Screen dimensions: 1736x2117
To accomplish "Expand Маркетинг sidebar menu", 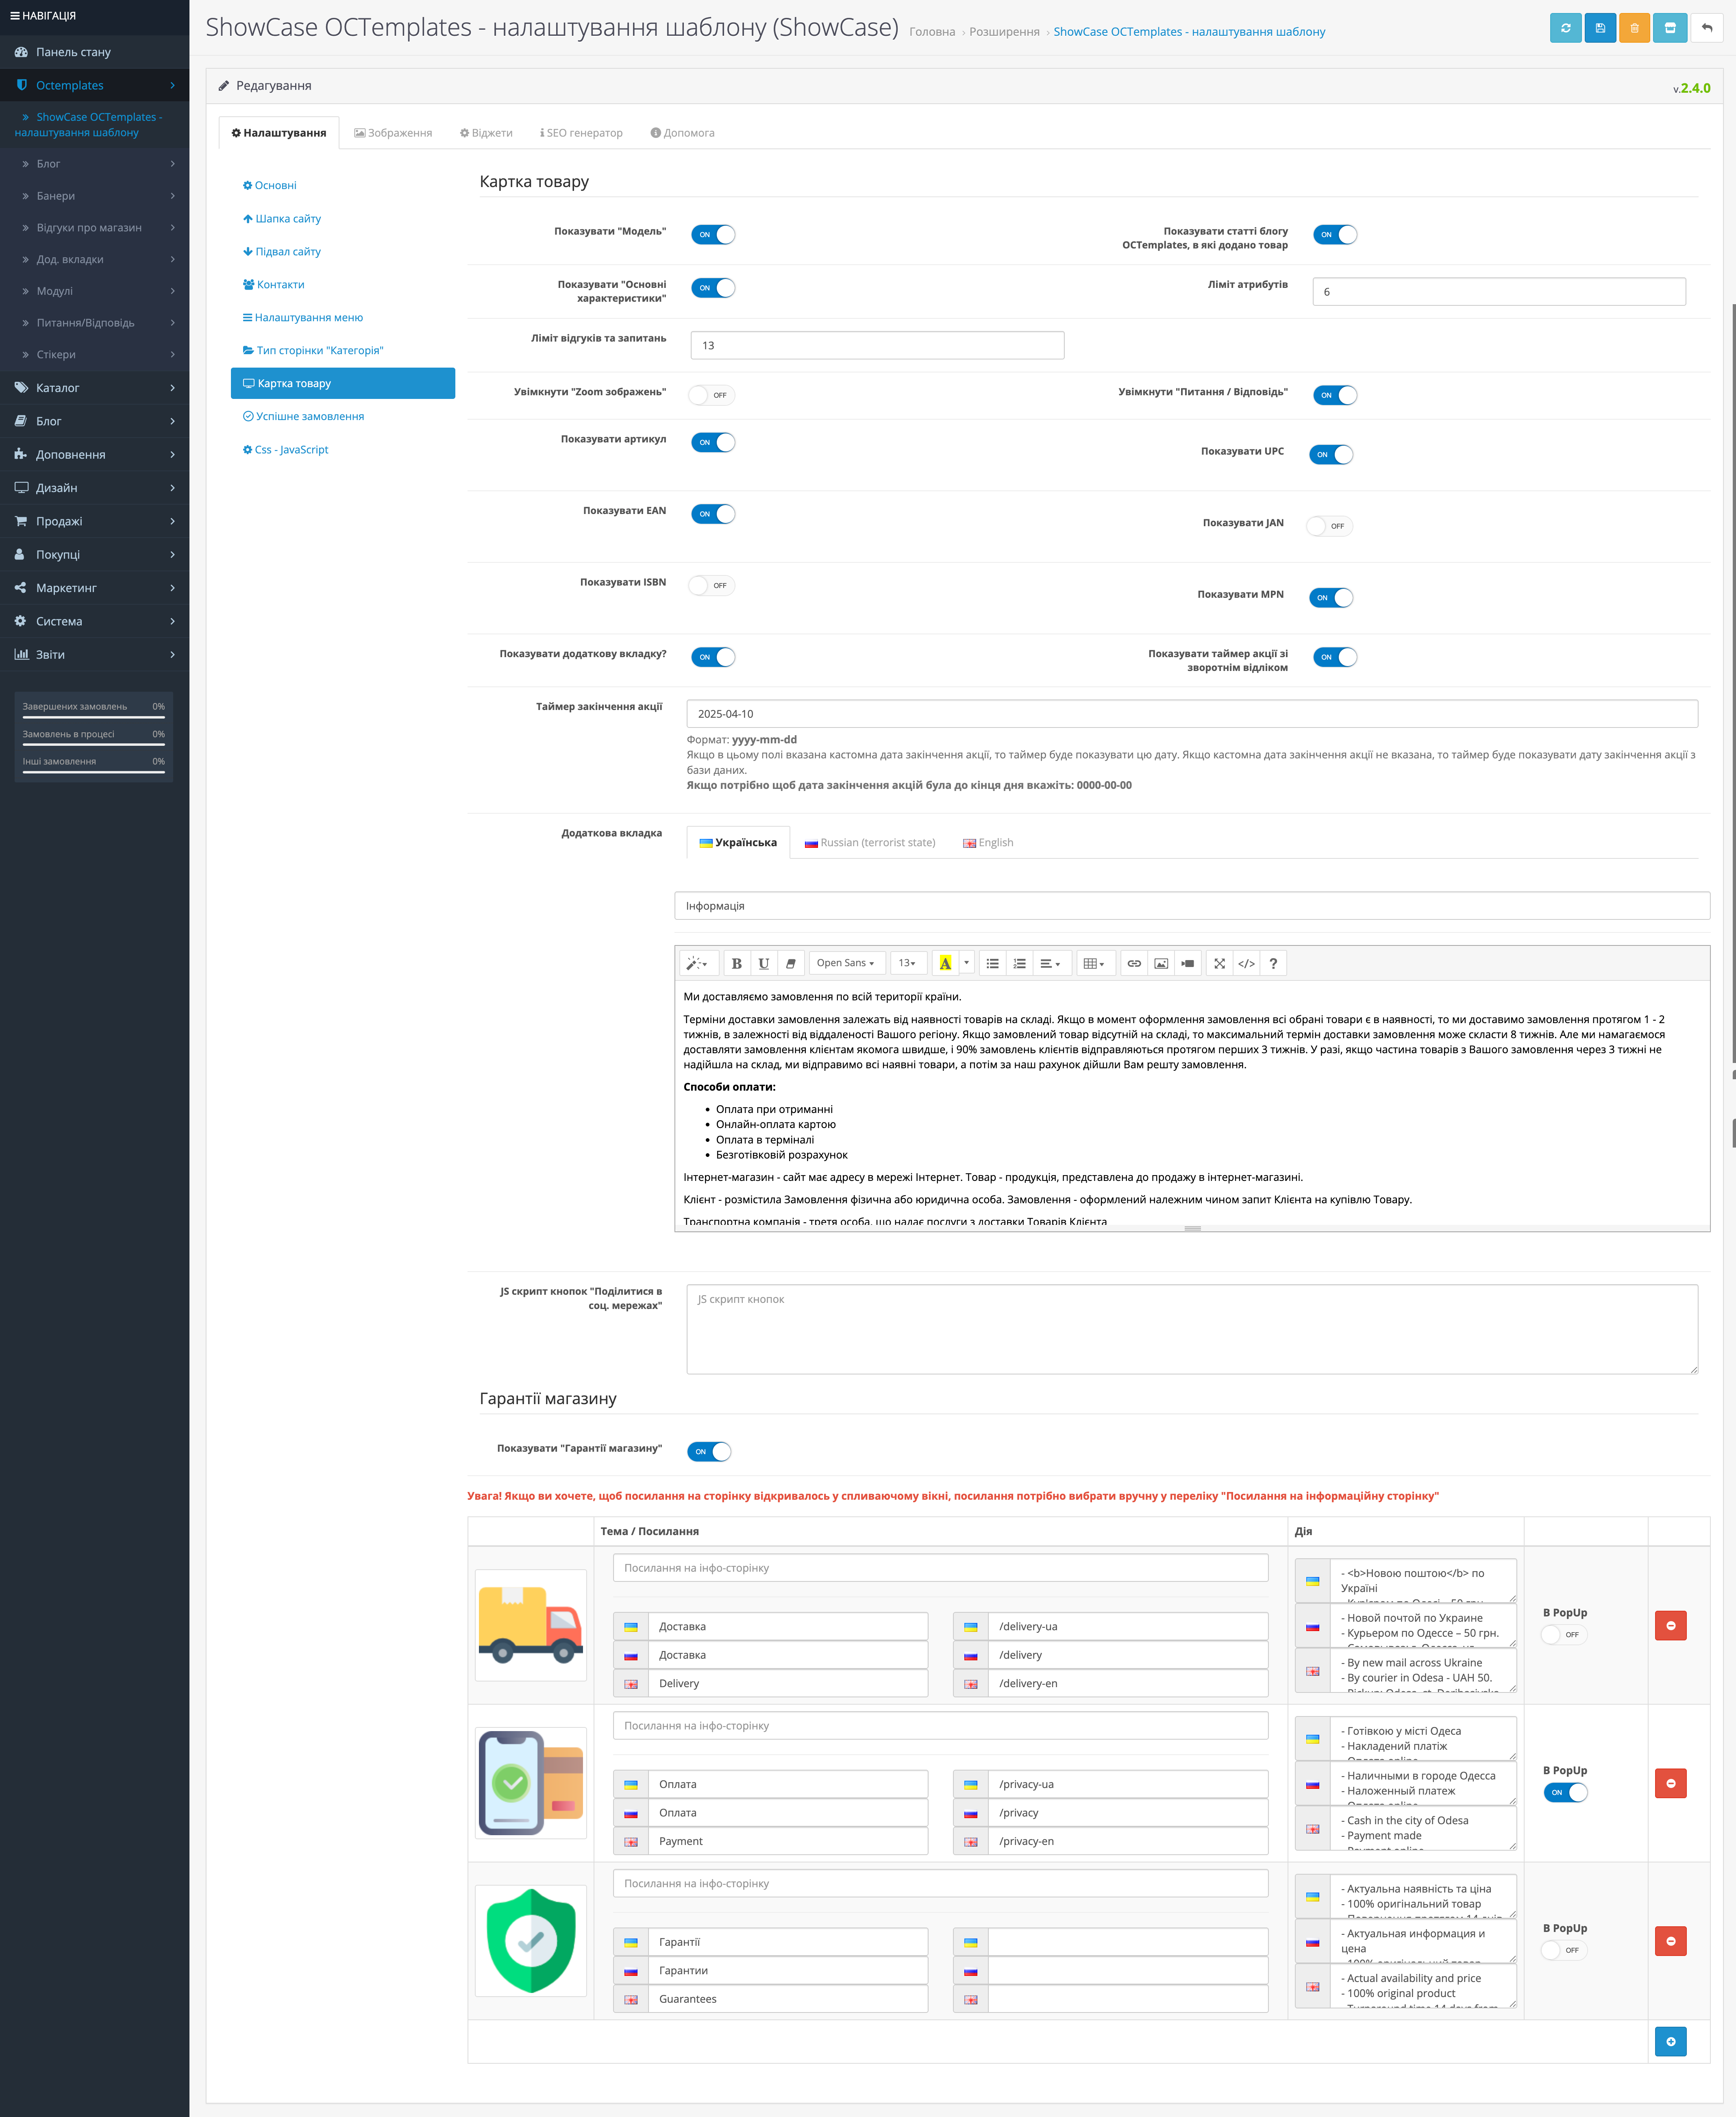I will (94, 588).
